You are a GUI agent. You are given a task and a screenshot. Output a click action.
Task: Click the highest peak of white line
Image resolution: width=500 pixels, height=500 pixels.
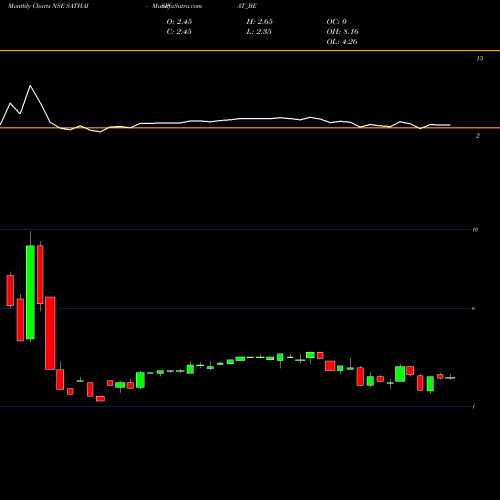(30, 86)
